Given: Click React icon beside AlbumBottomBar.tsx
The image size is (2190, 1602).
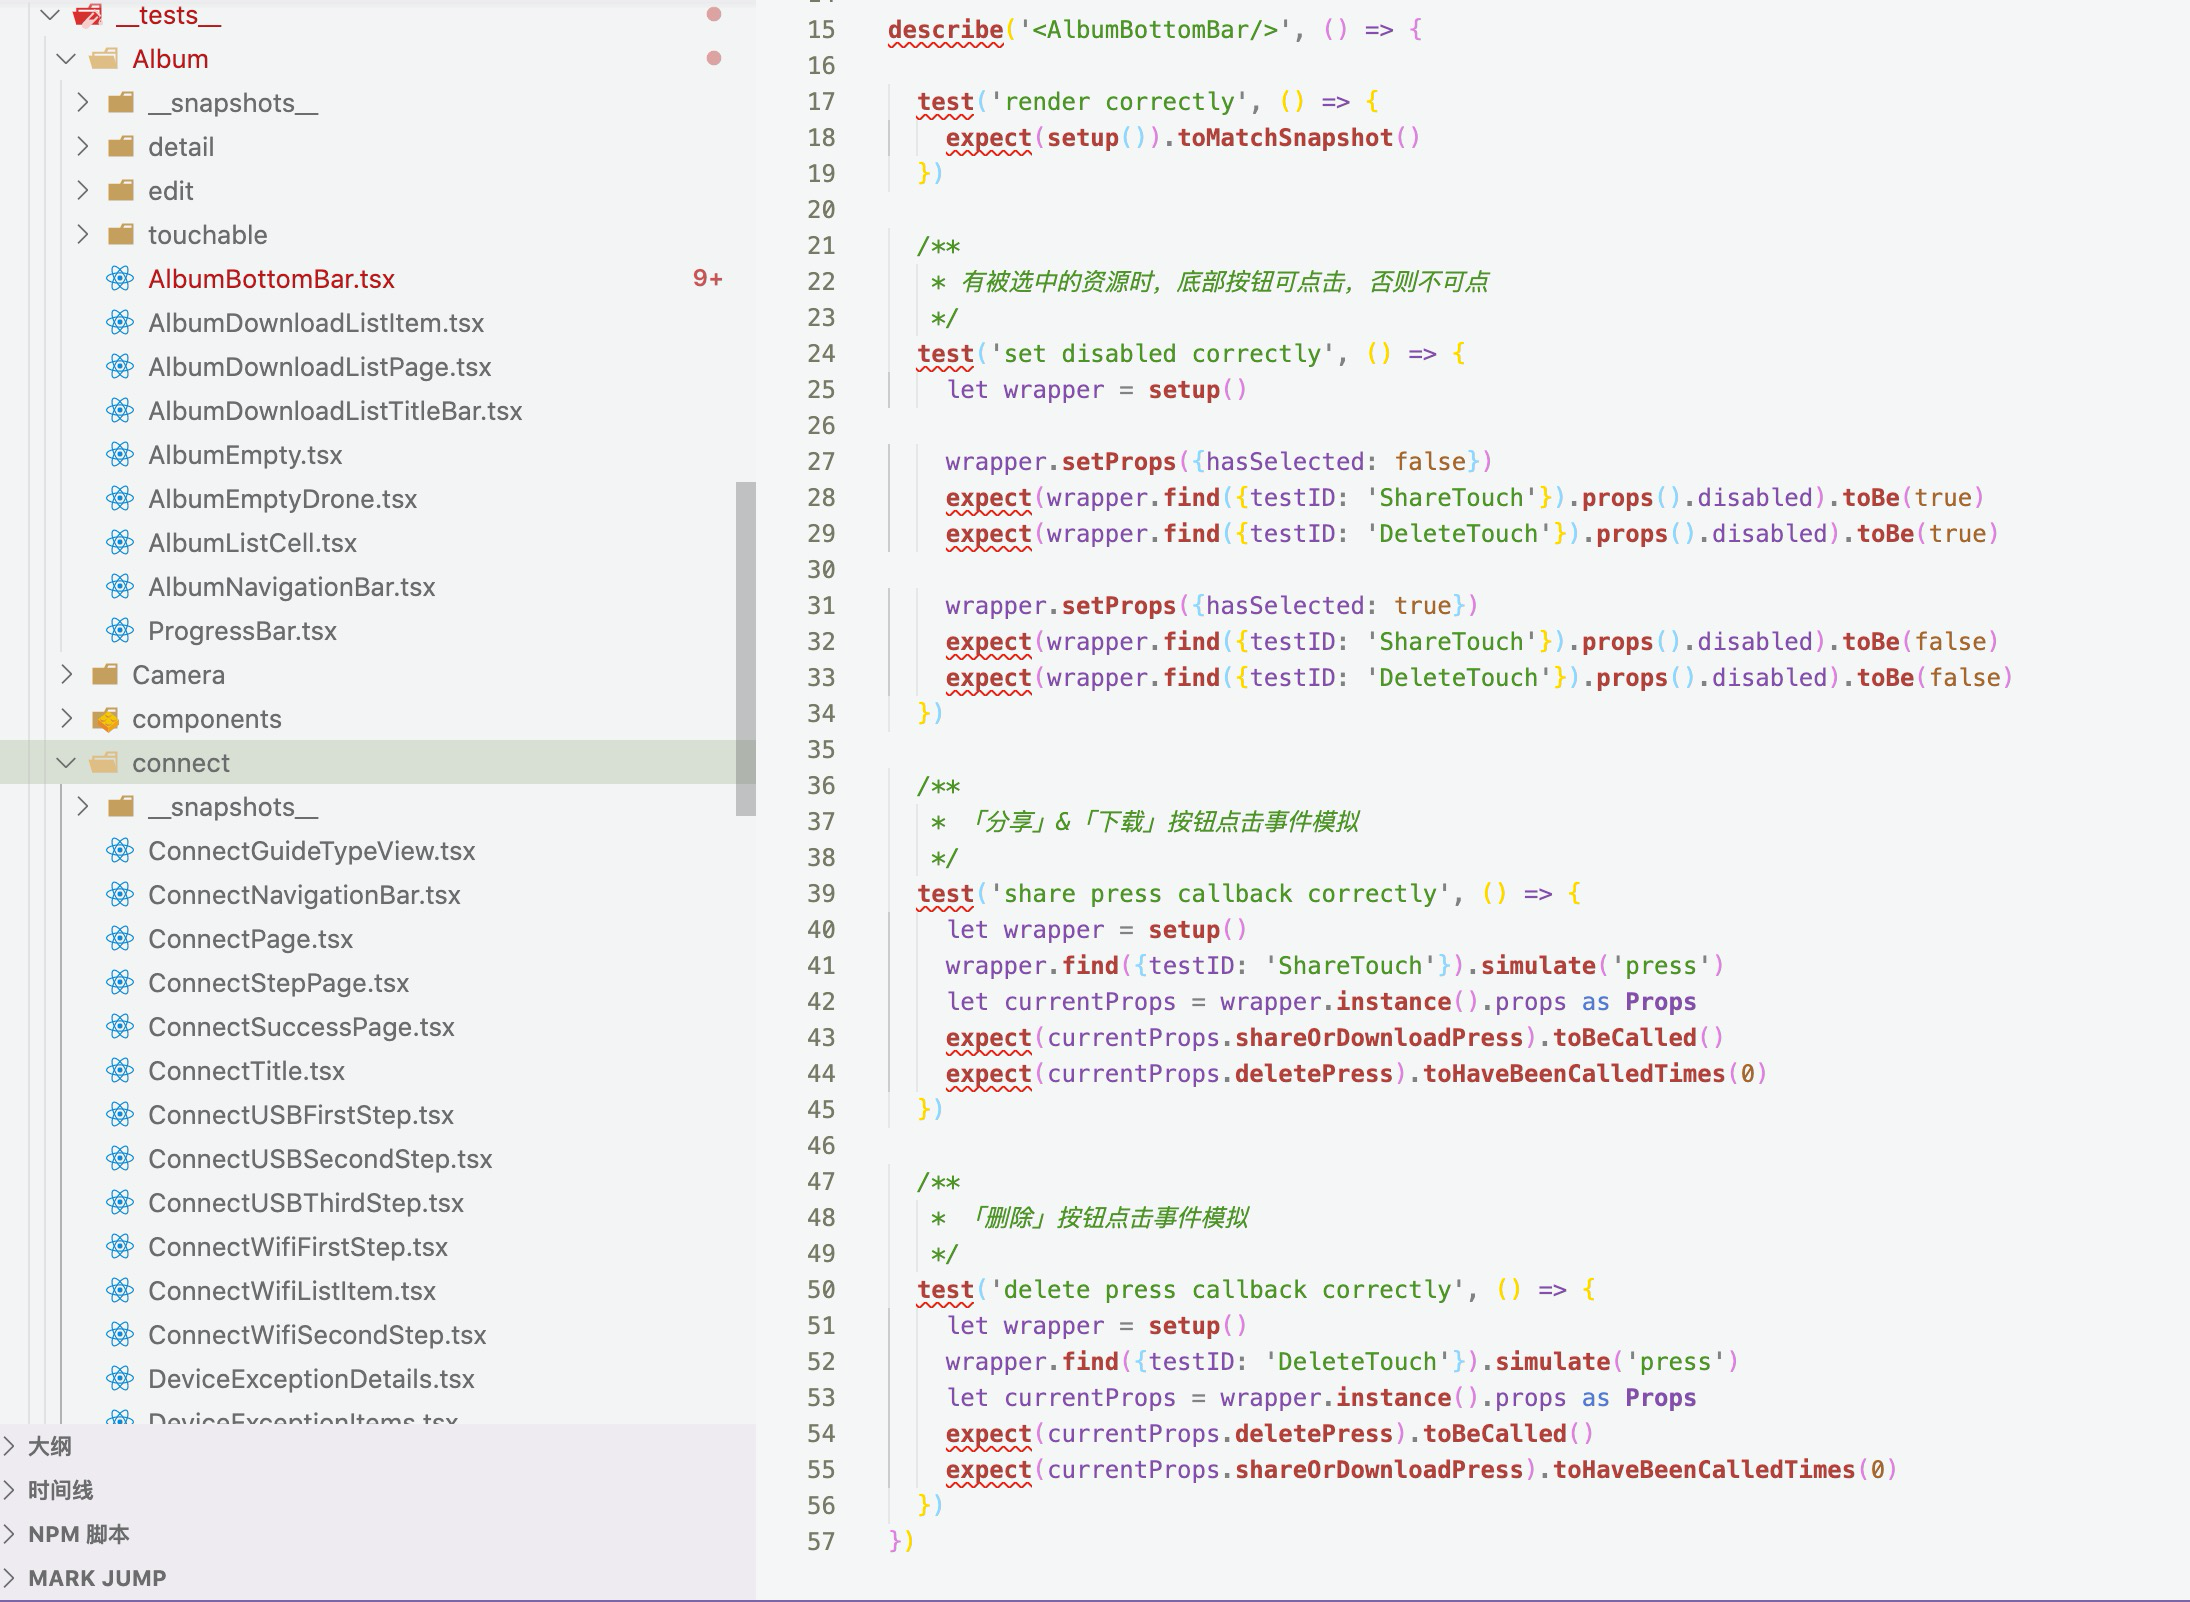Looking at the screenshot, I should point(120,279).
